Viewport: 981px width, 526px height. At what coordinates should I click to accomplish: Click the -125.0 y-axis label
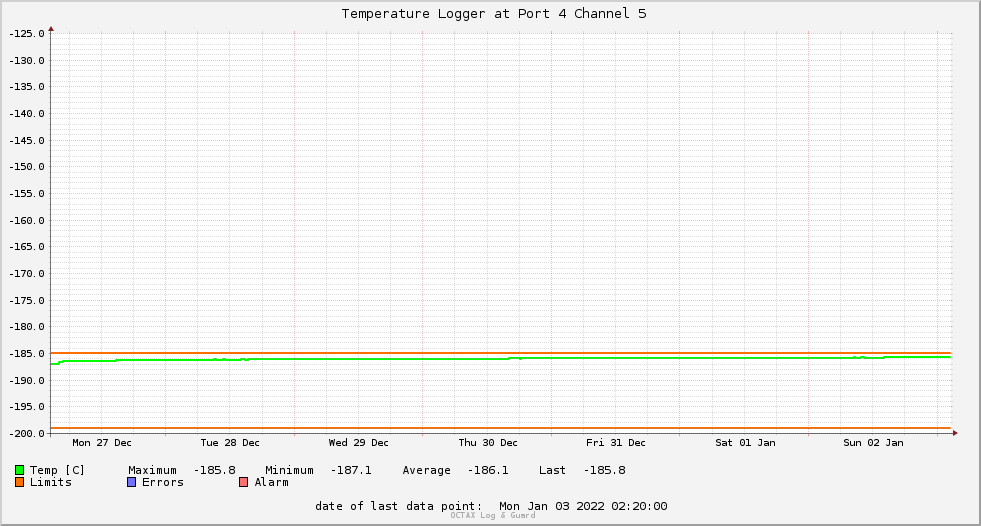(27, 34)
